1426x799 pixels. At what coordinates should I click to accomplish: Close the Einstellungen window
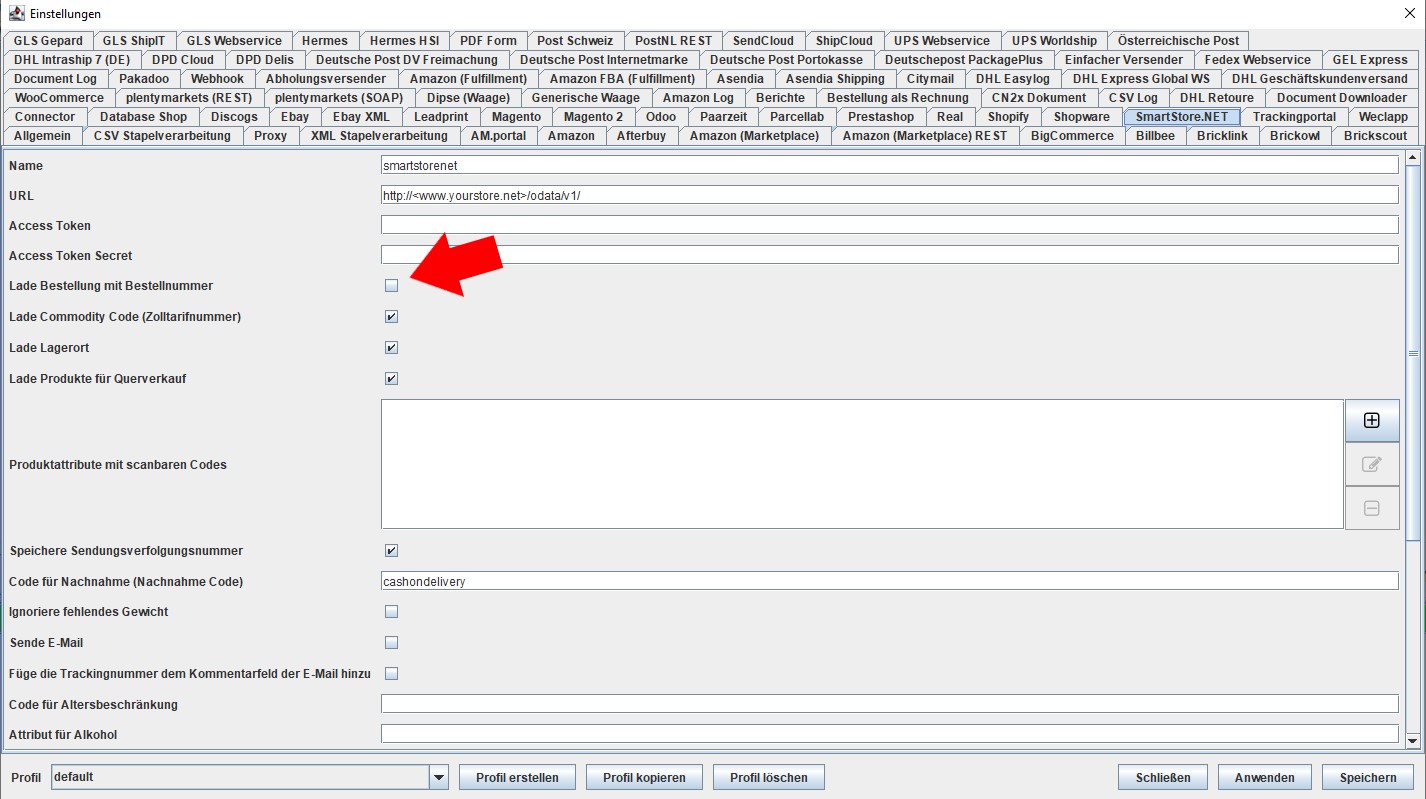[x=1410, y=14]
